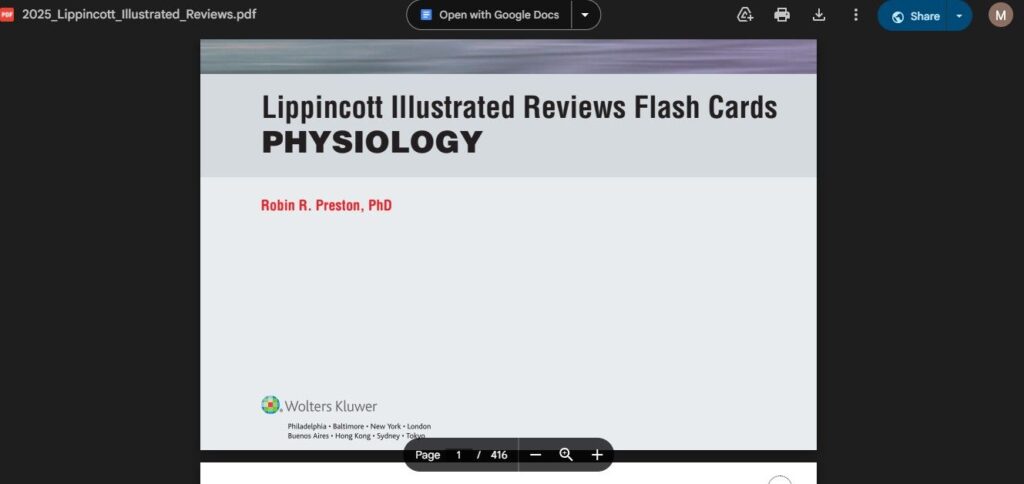Click the PHYSIOLOGY heading on the cover
1024x484 pixels.
coord(372,142)
